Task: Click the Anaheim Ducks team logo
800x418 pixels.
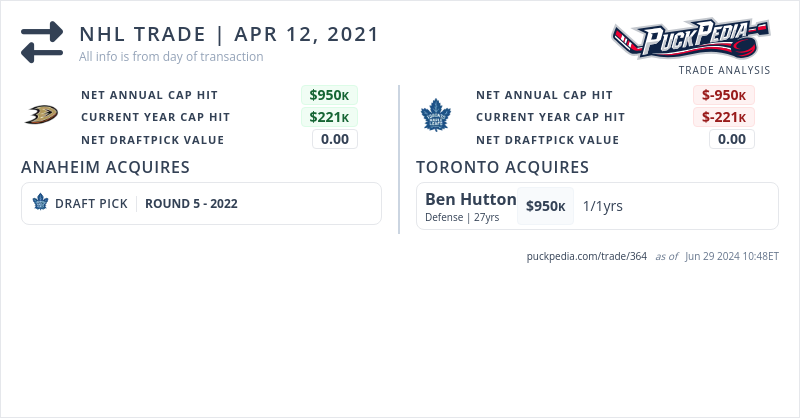Action: click(41, 116)
